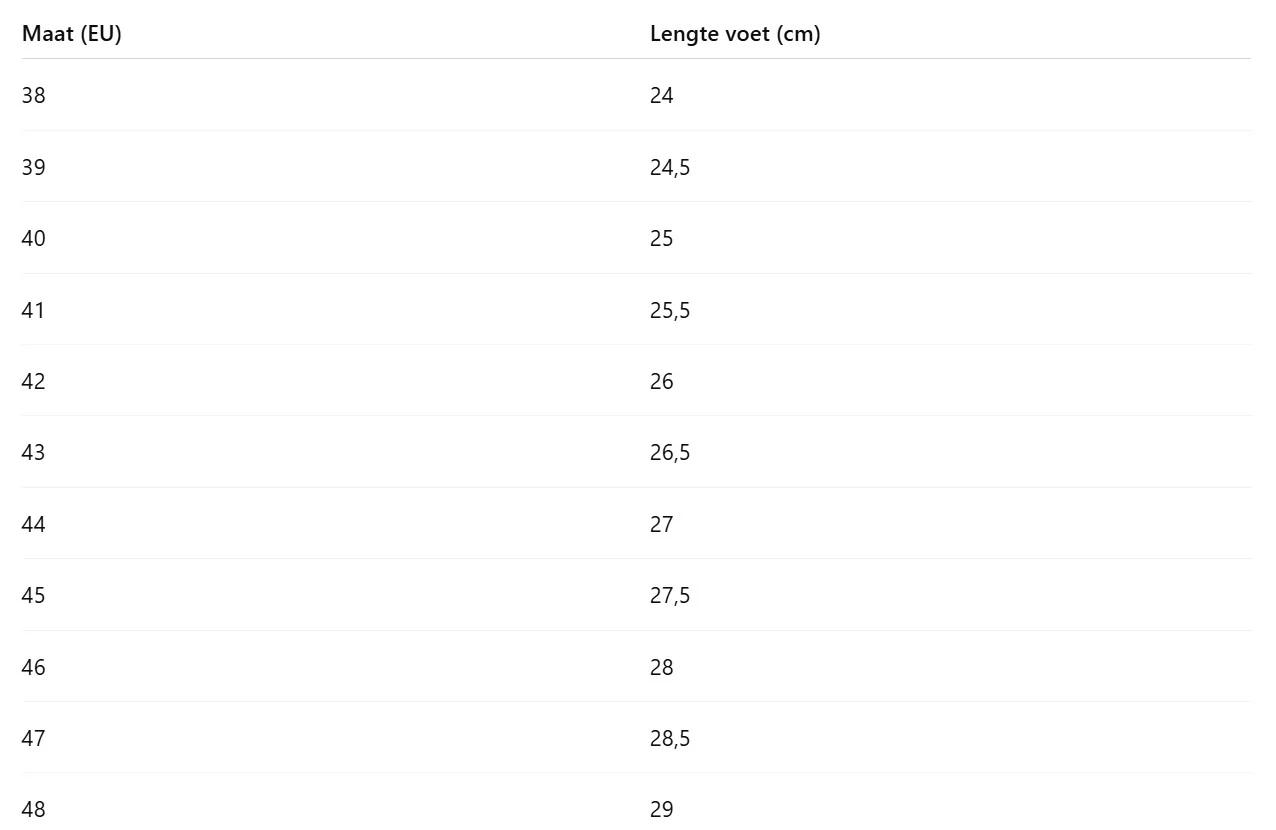Click the EU size 42 entry
1276x830 pixels.
click(x=34, y=382)
